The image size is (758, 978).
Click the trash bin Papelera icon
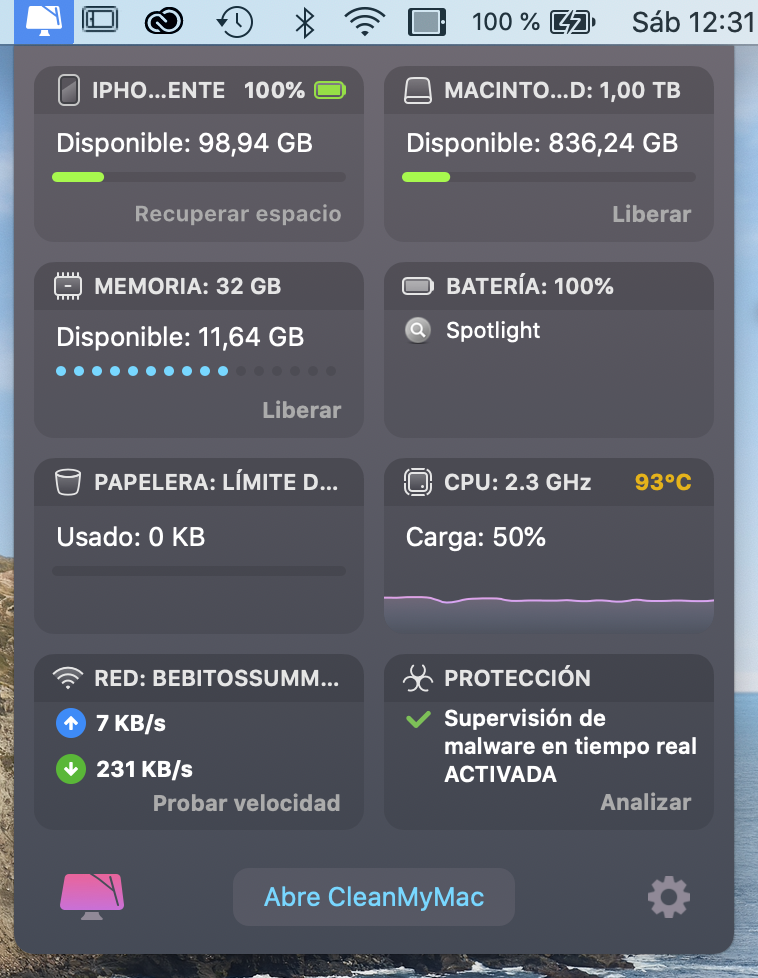click(x=68, y=483)
